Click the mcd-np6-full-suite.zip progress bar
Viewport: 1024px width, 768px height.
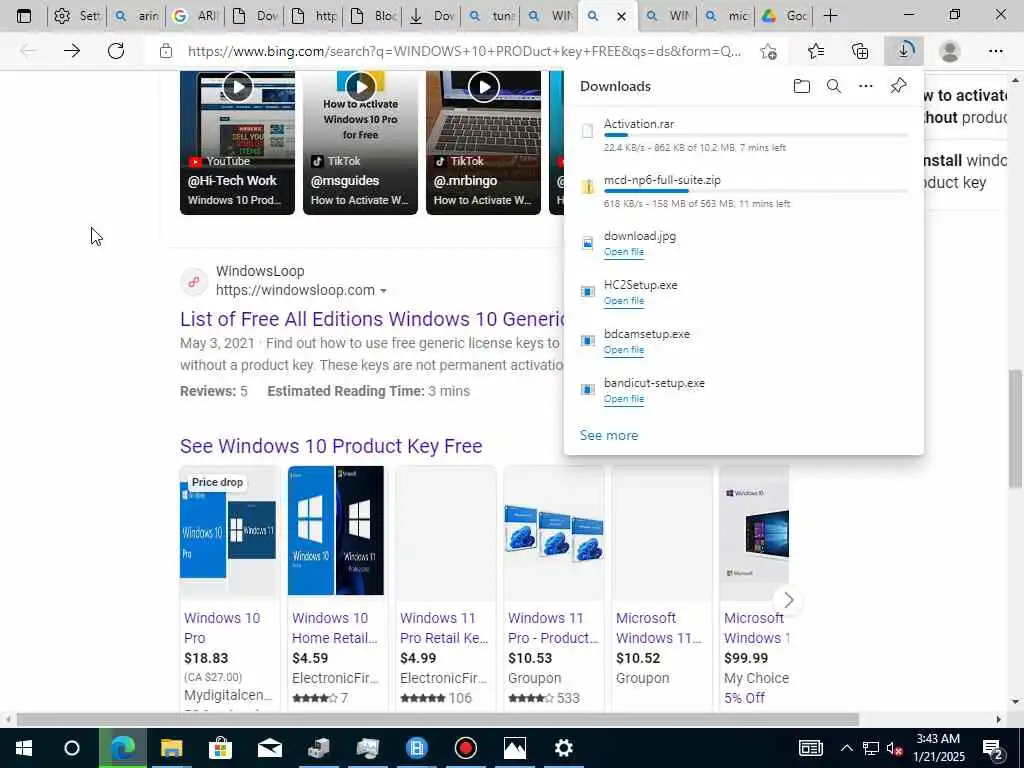point(756,191)
